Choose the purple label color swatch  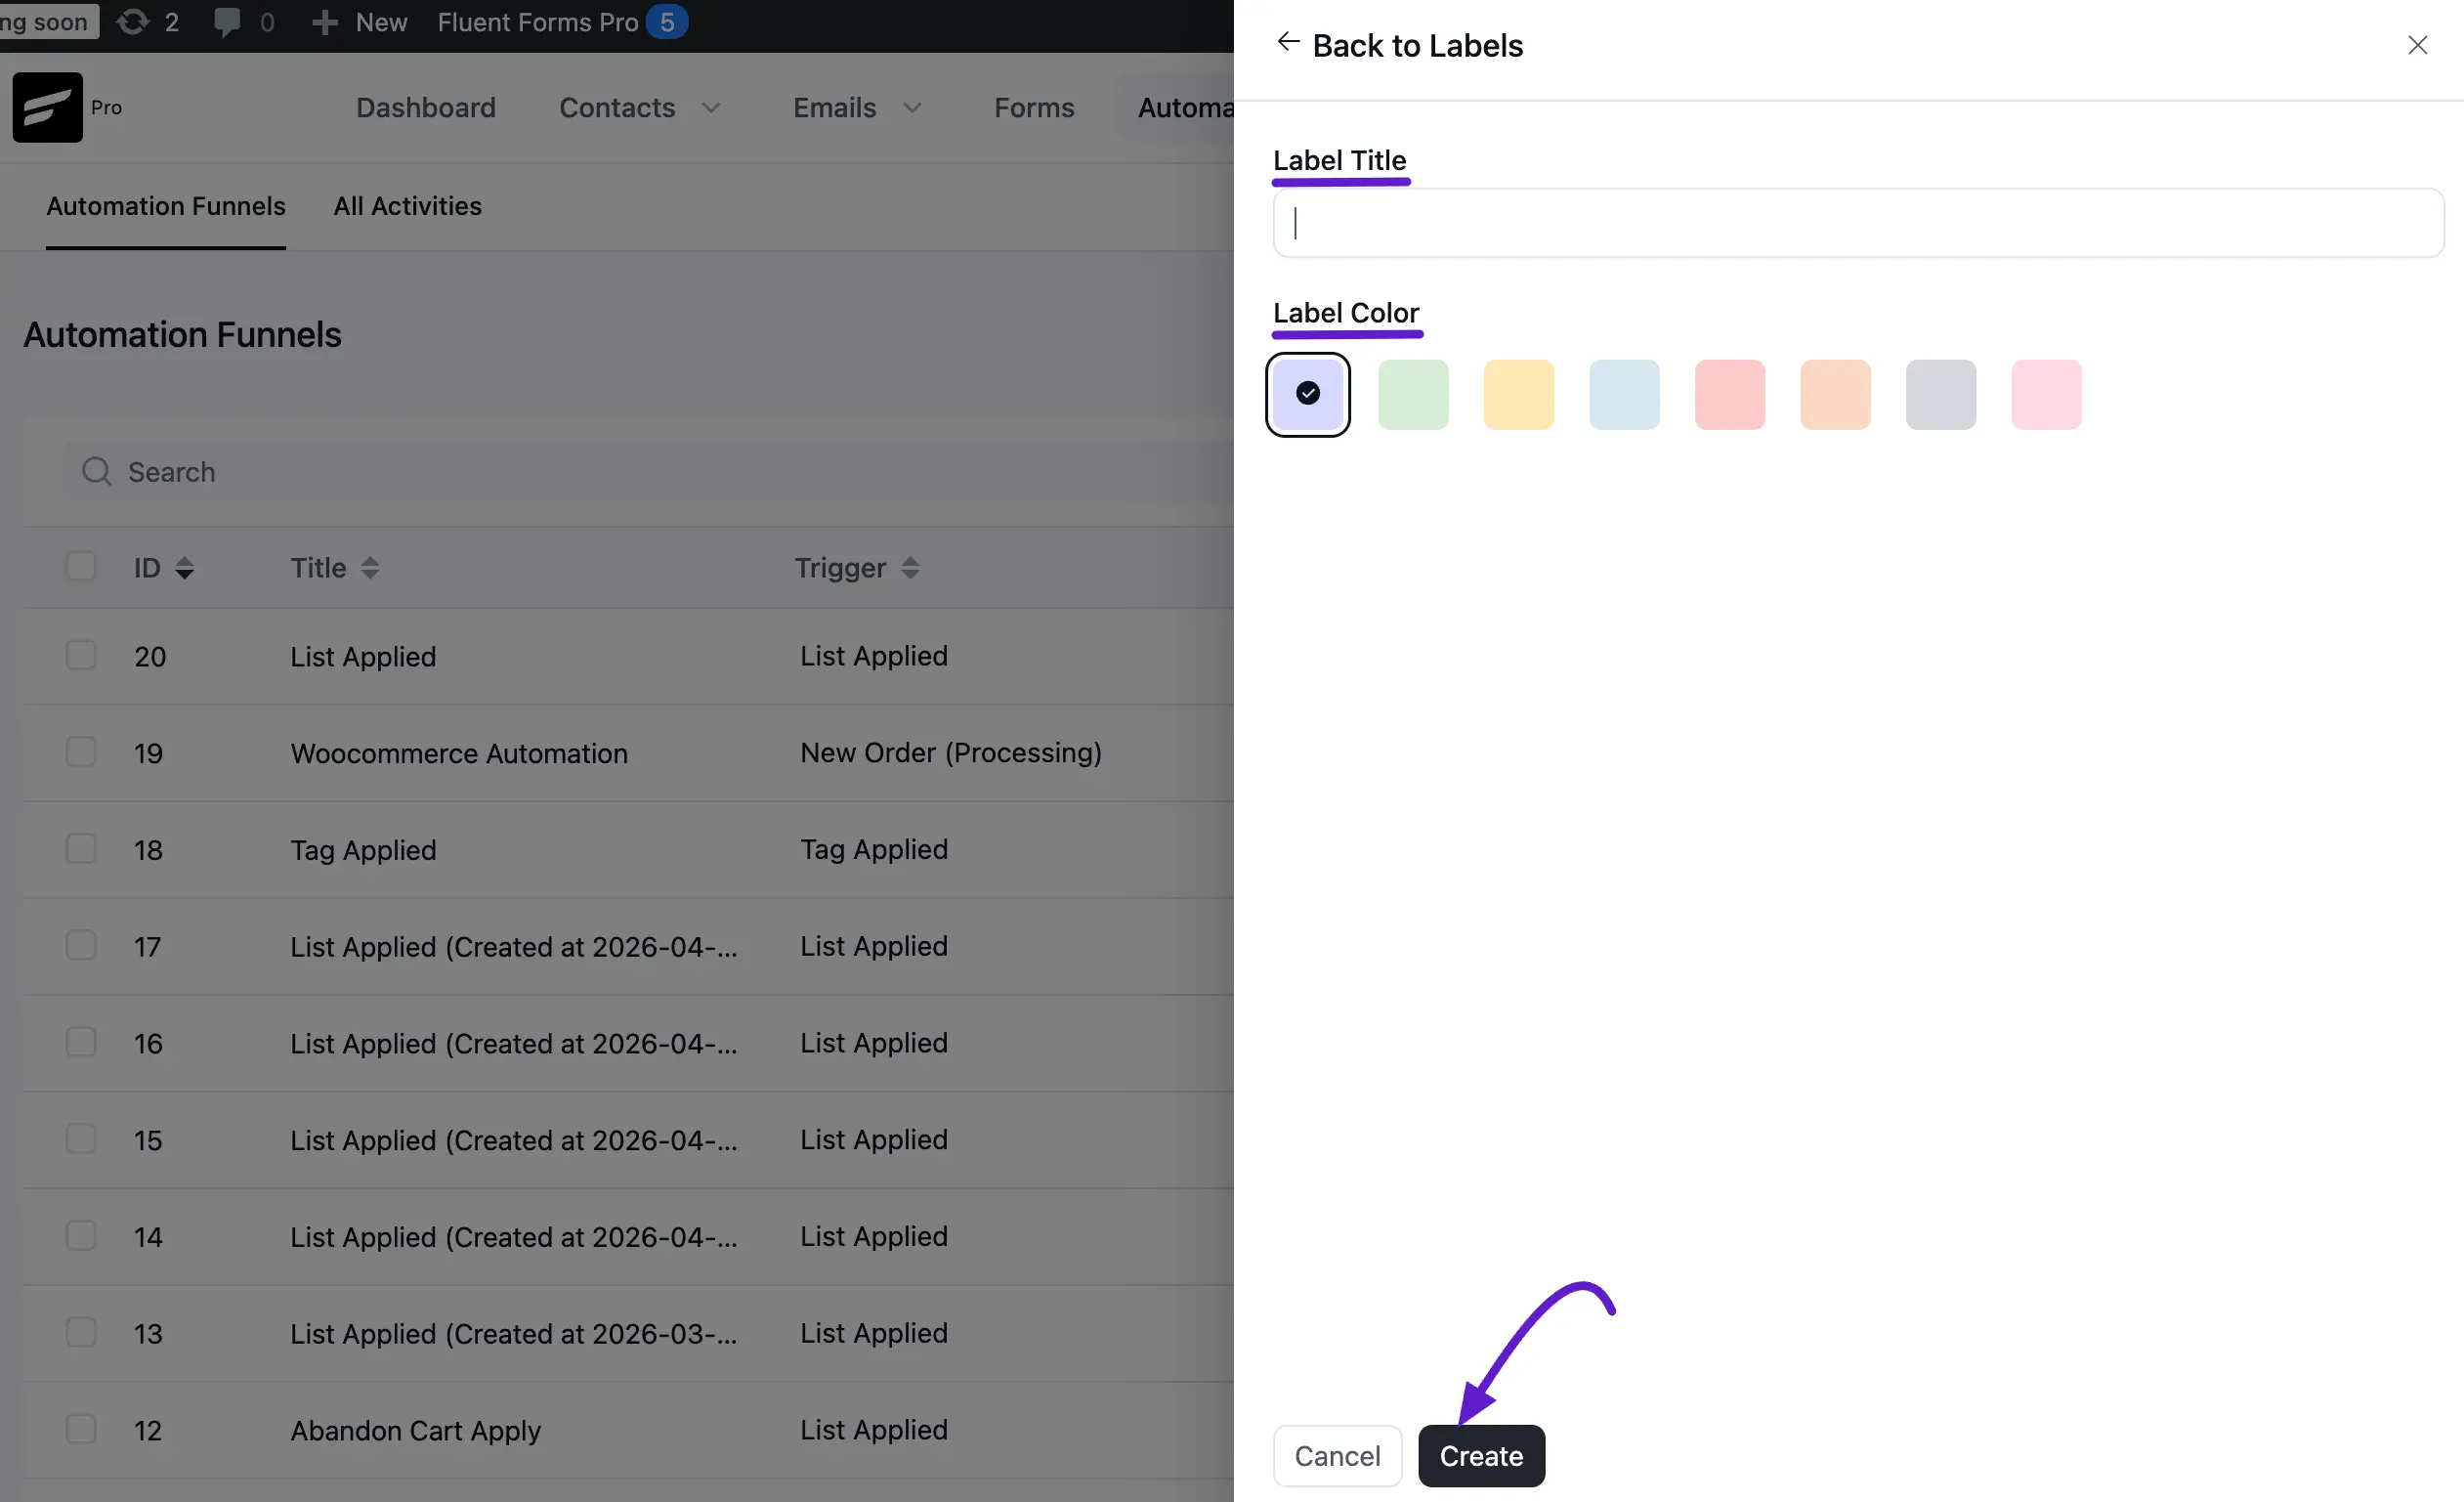1308,394
